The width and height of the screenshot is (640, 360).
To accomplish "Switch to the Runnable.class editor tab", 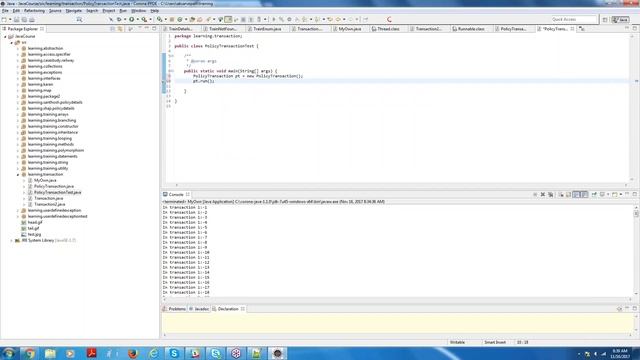I will point(471,29).
